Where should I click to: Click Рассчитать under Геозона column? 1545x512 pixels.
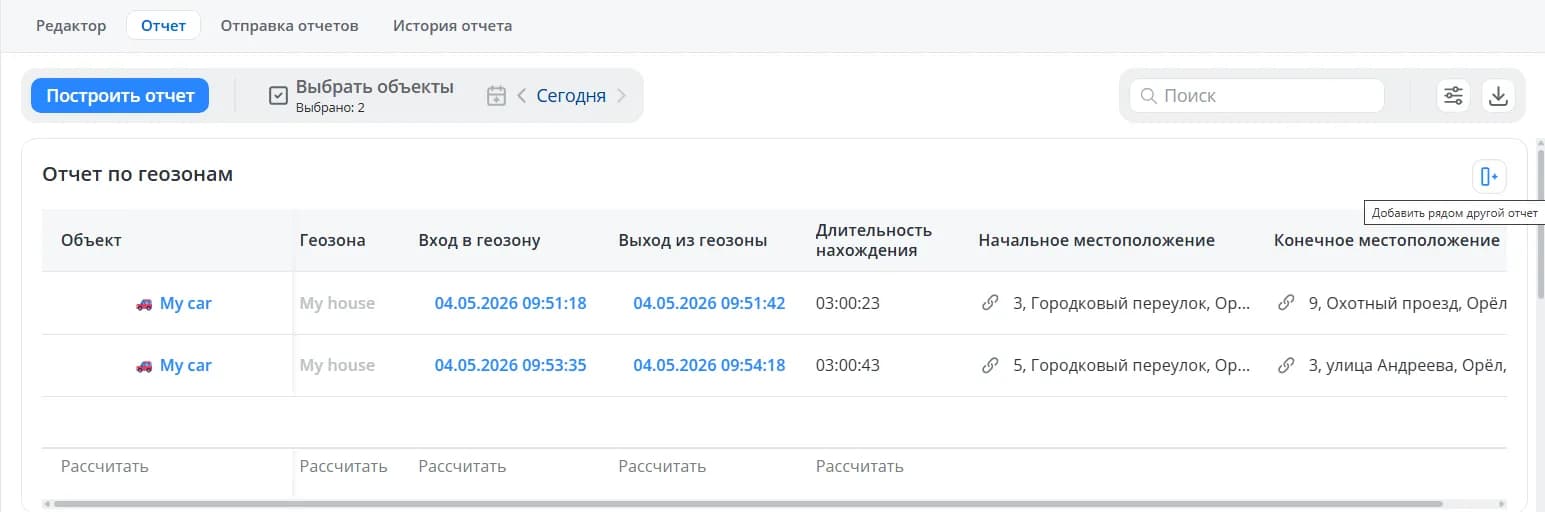pyautogui.click(x=343, y=466)
